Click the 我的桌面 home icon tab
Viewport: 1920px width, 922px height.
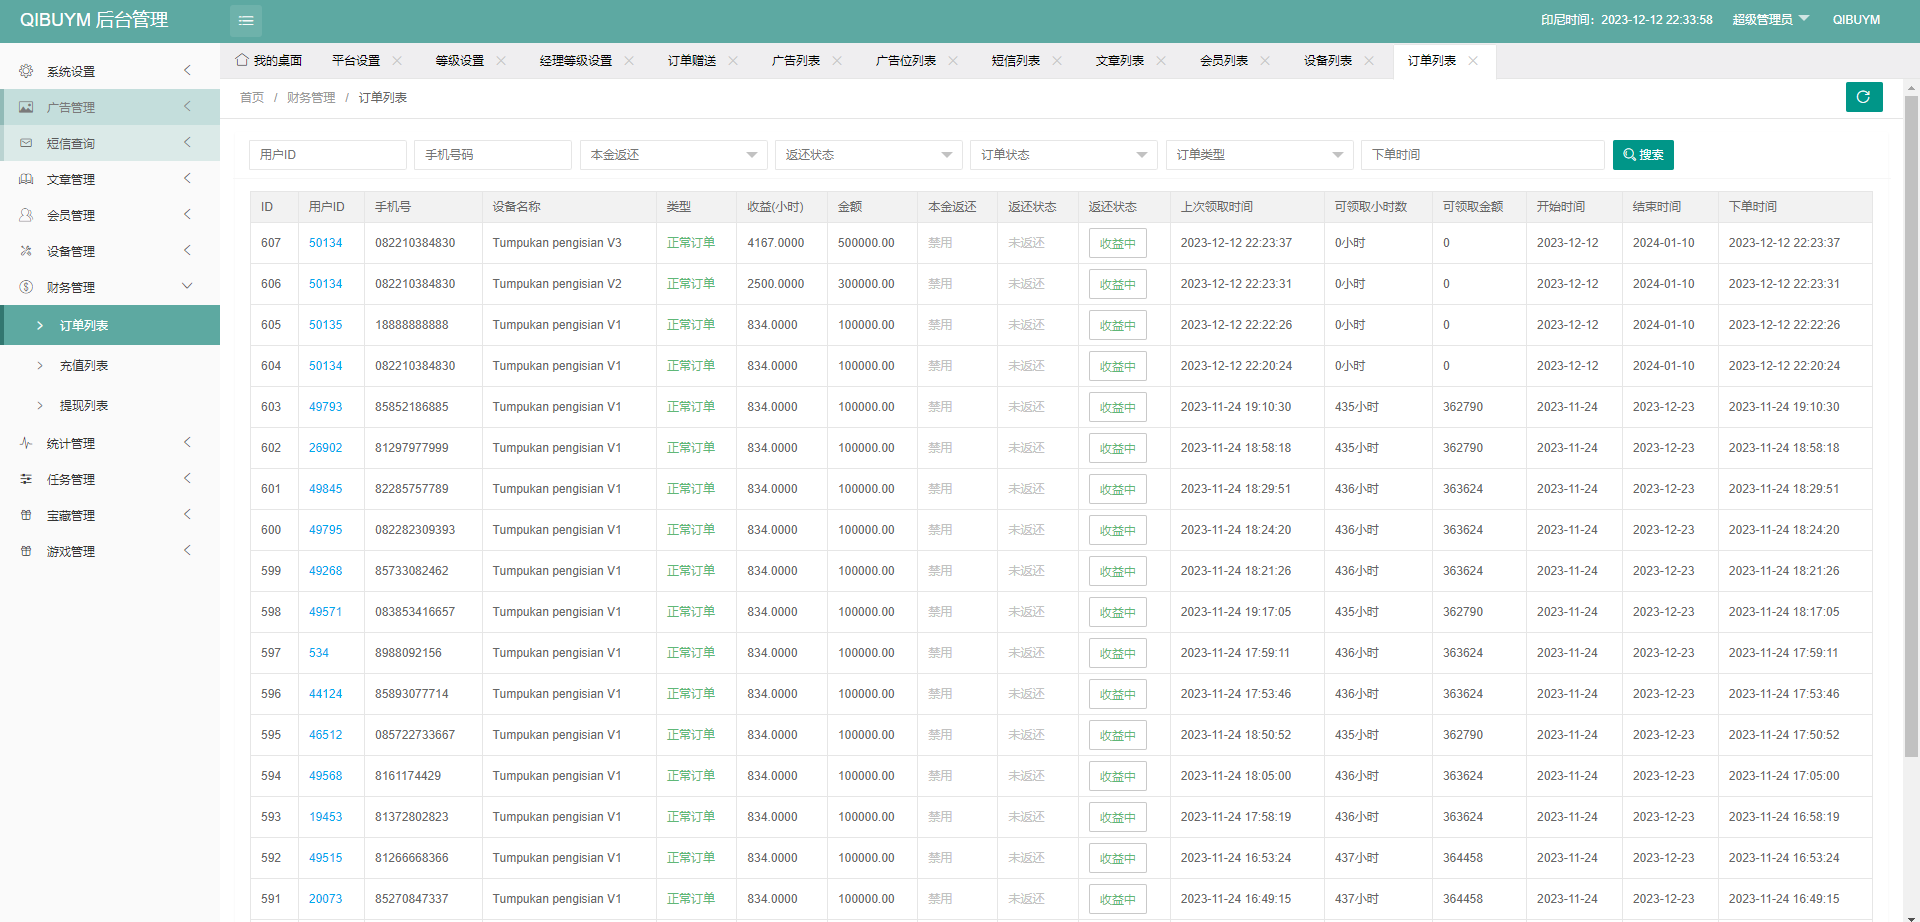coord(242,60)
